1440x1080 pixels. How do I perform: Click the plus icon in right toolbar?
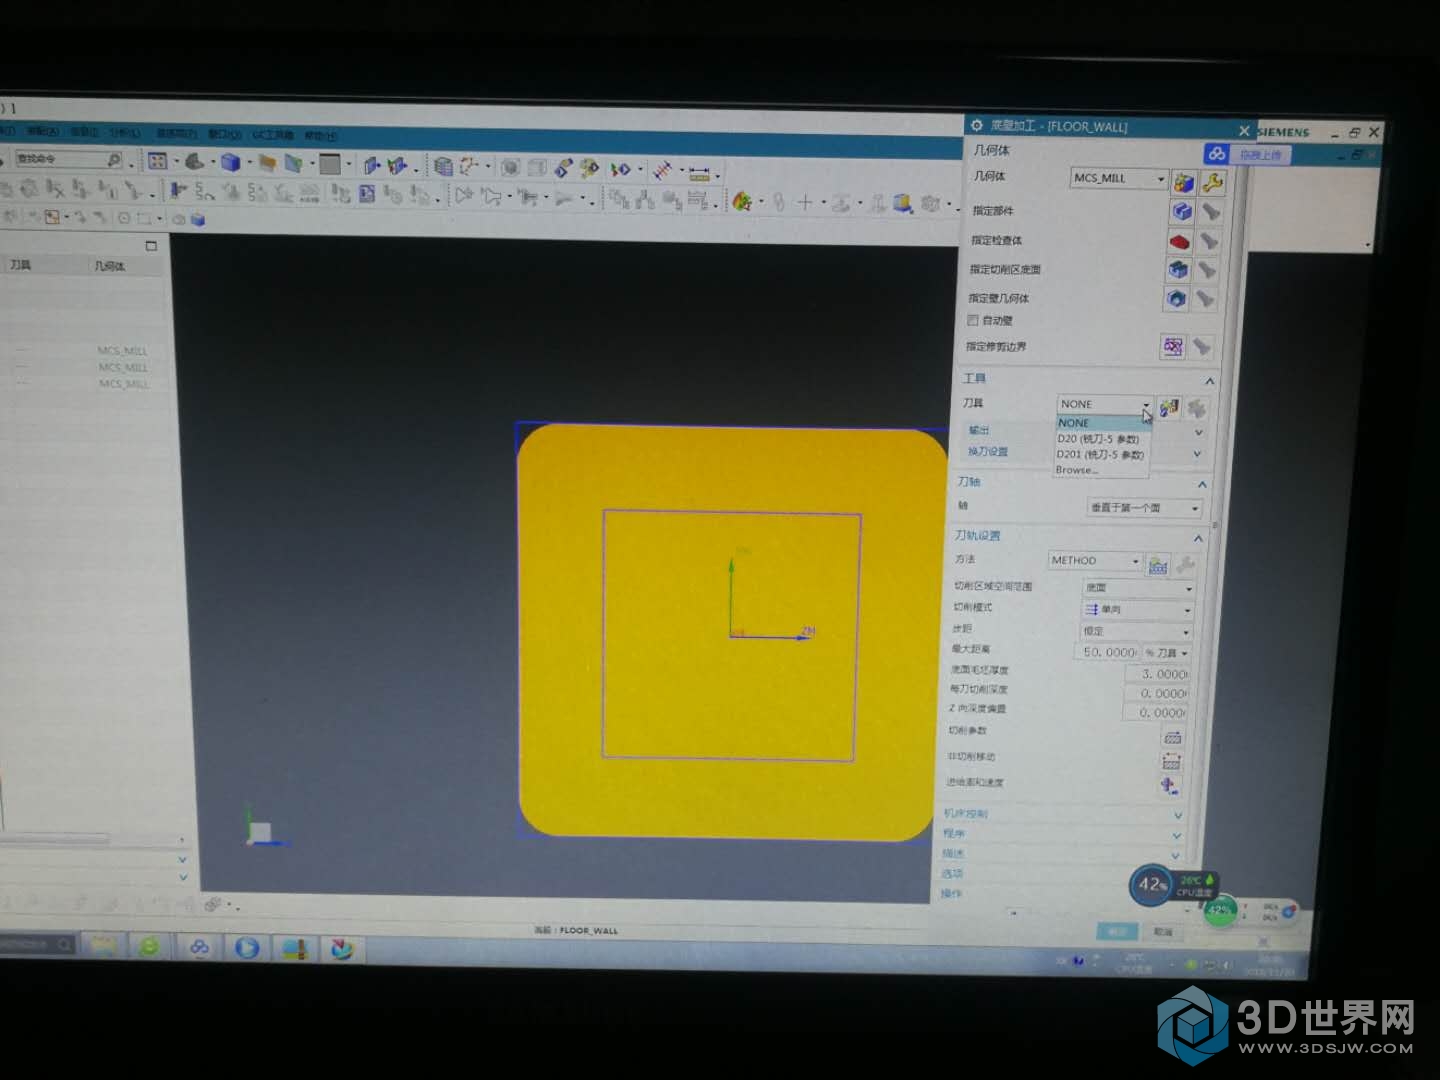pos(805,203)
